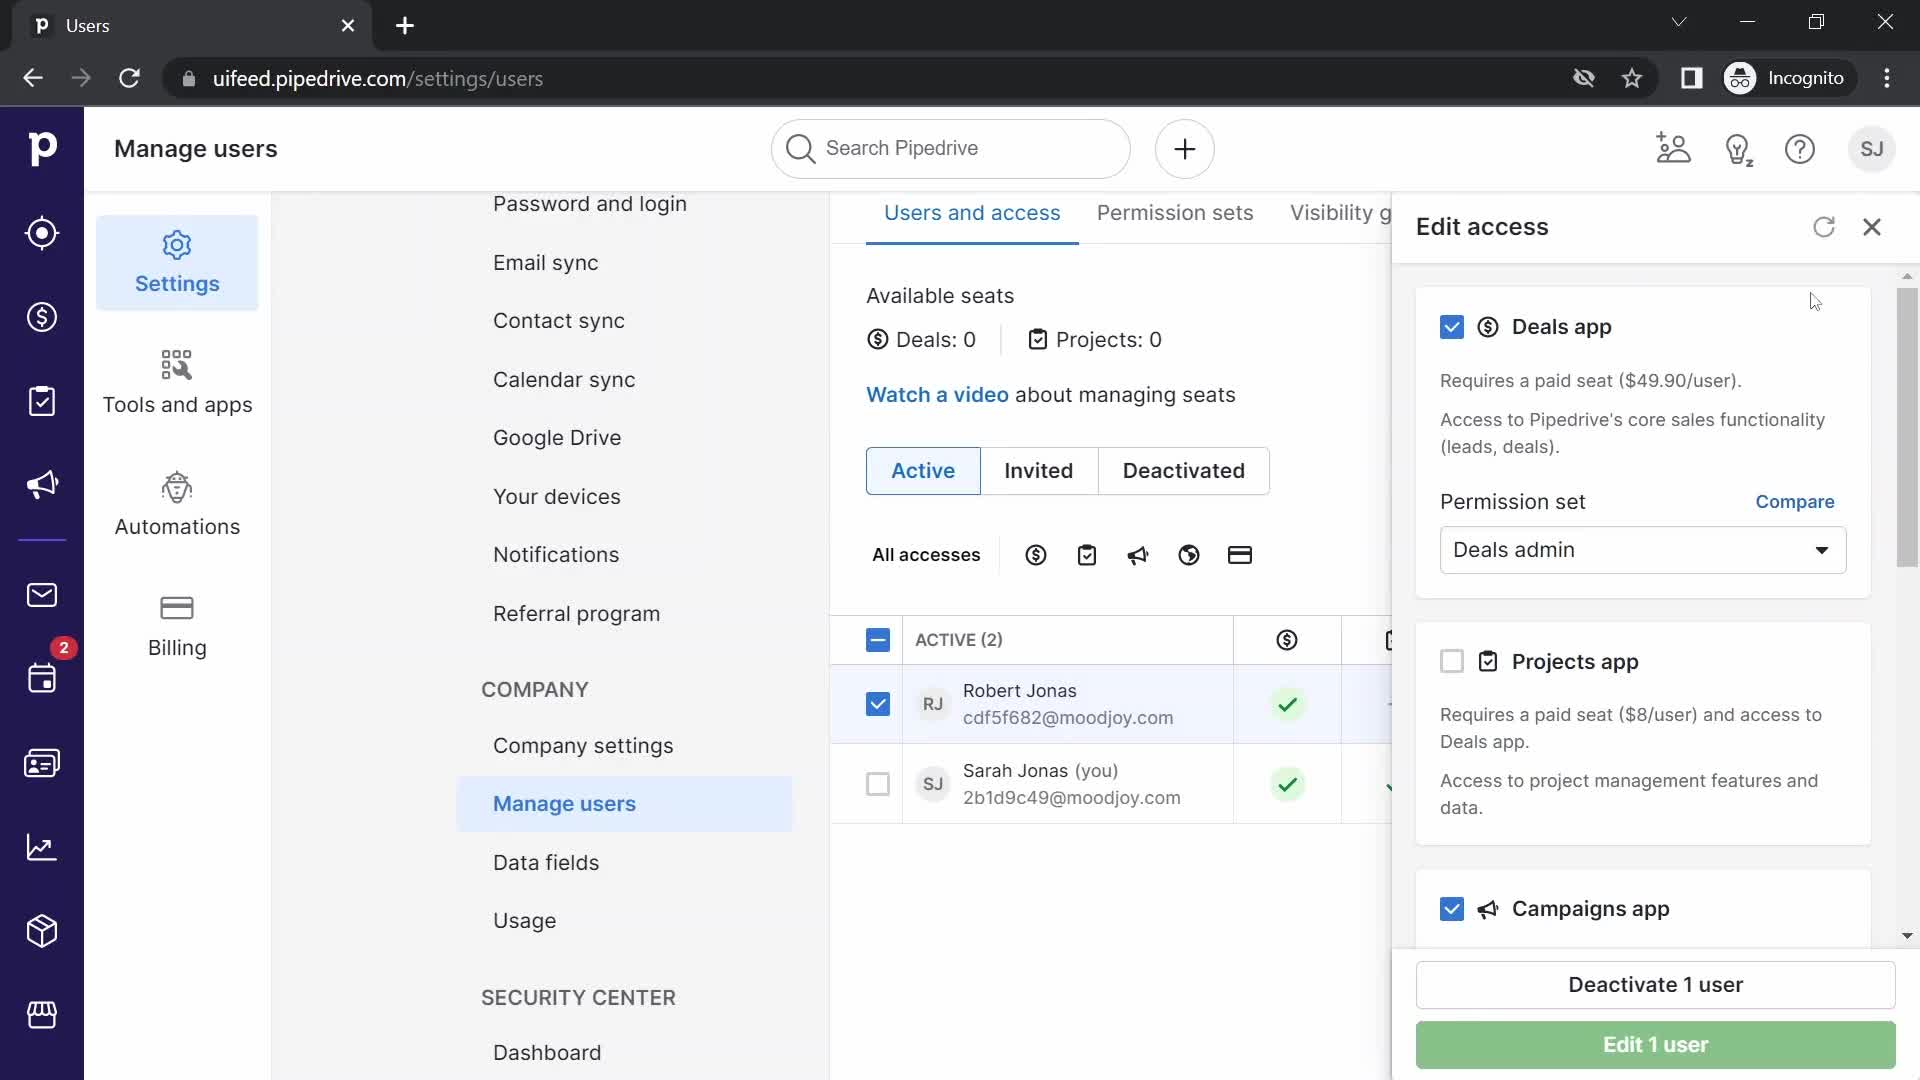1920x1080 pixels.
Task: Click the Pipedrive logo icon
Action: 42,149
